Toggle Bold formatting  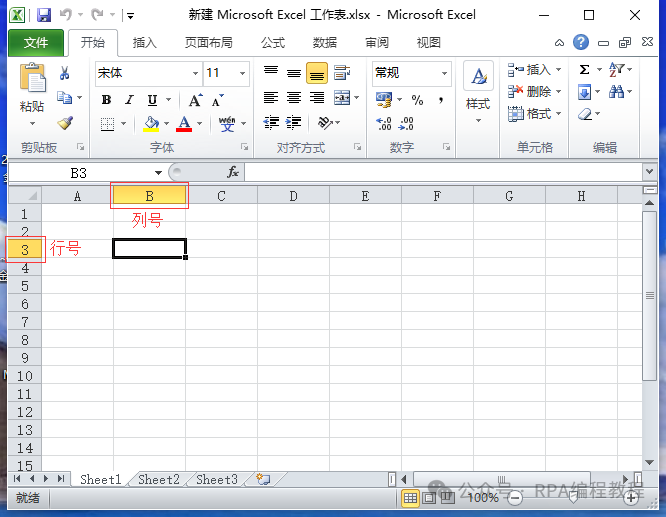point(107,100)
